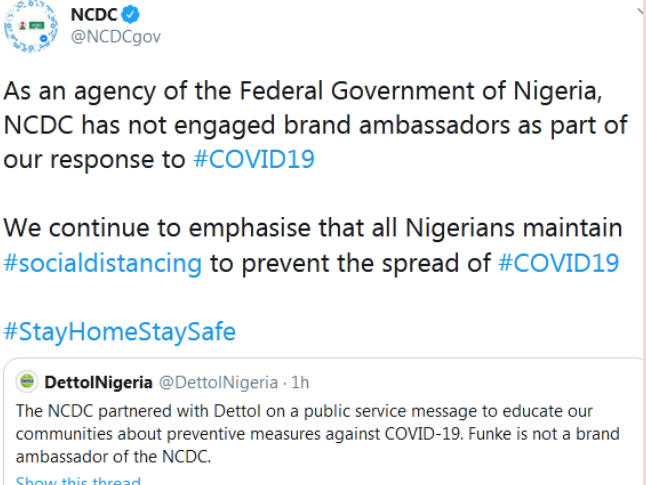Click the 'As an agency of the Federal Government' line

(303, 91)
